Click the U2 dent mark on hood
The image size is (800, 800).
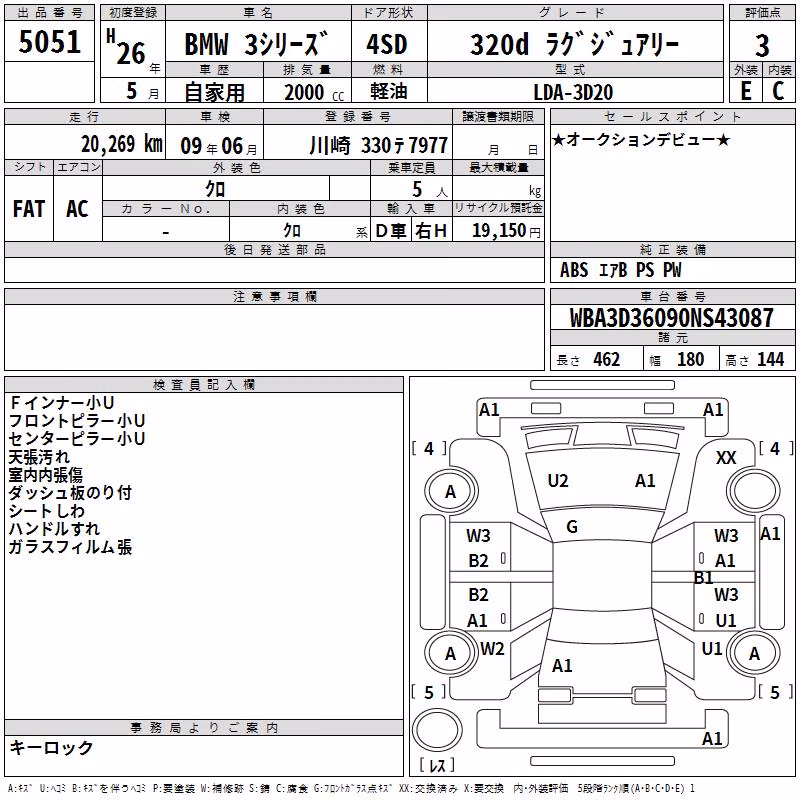pyautogui.click(x=558, y=481)
